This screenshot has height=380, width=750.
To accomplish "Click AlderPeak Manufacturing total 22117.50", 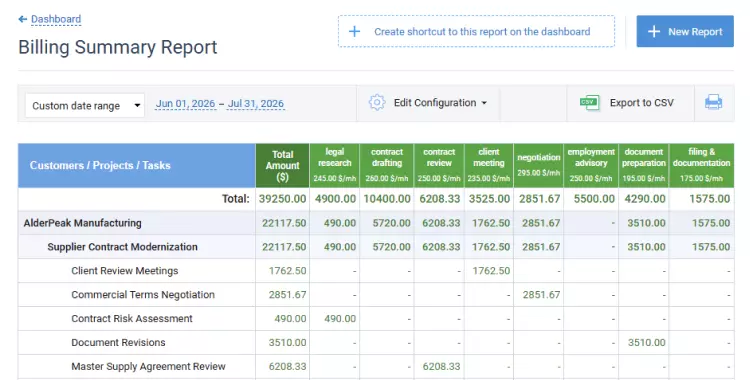I will click(284, 223).
